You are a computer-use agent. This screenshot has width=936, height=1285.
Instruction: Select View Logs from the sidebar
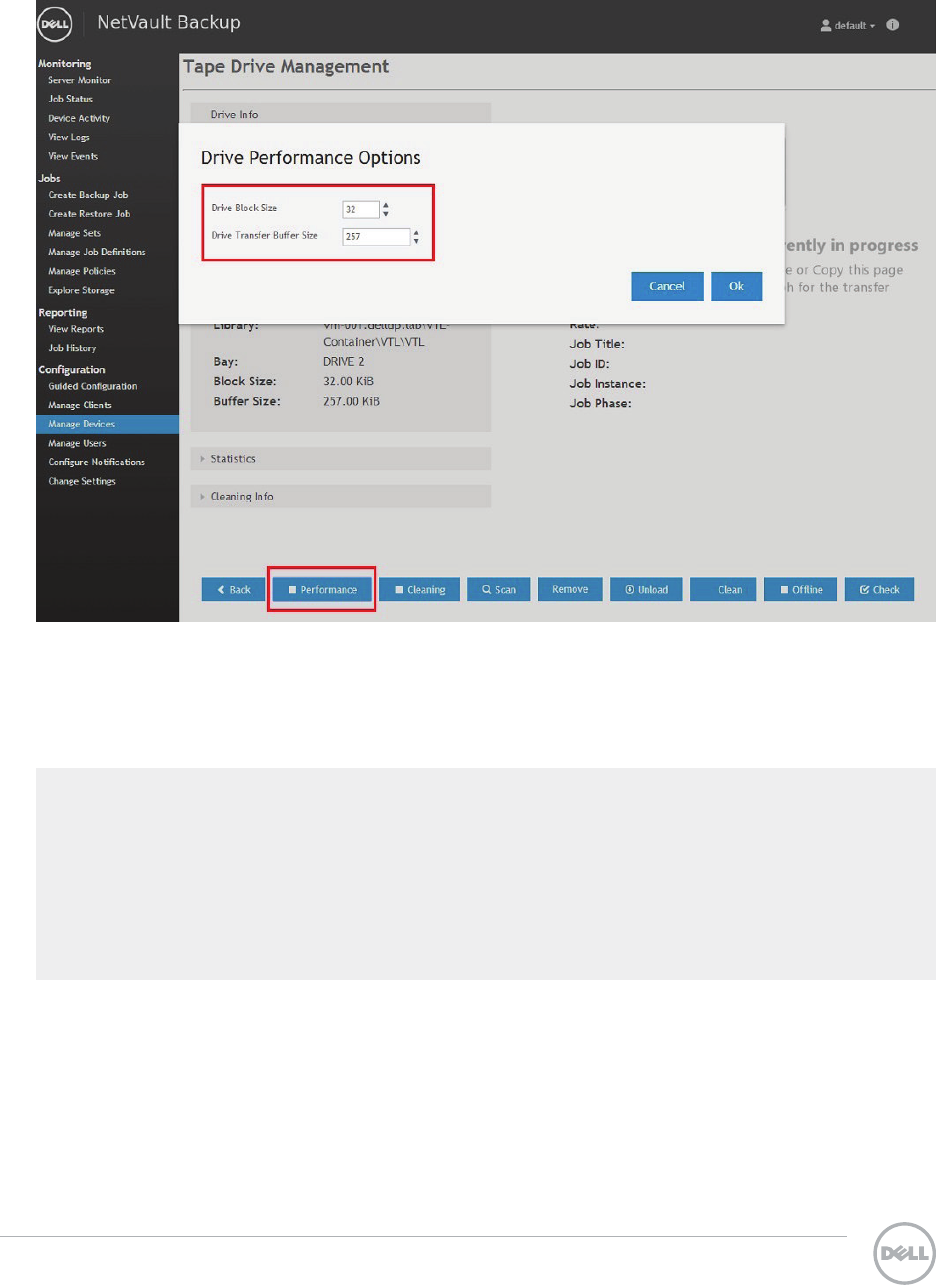pos(70,137)
